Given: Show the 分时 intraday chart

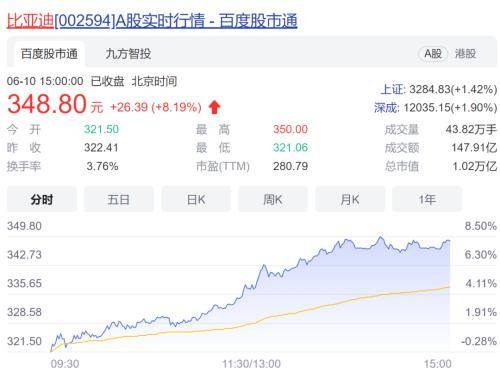Looking at the screenshot, I should pyautogui.click(x=42, y=200).
